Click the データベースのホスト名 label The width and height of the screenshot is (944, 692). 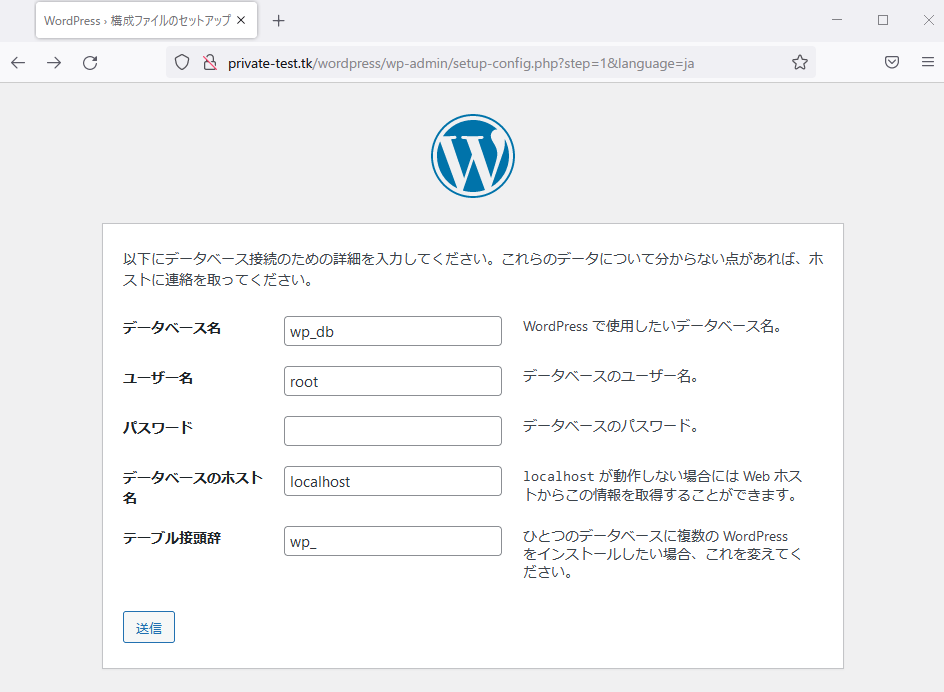pyautogui.click(x=193, y=488)
